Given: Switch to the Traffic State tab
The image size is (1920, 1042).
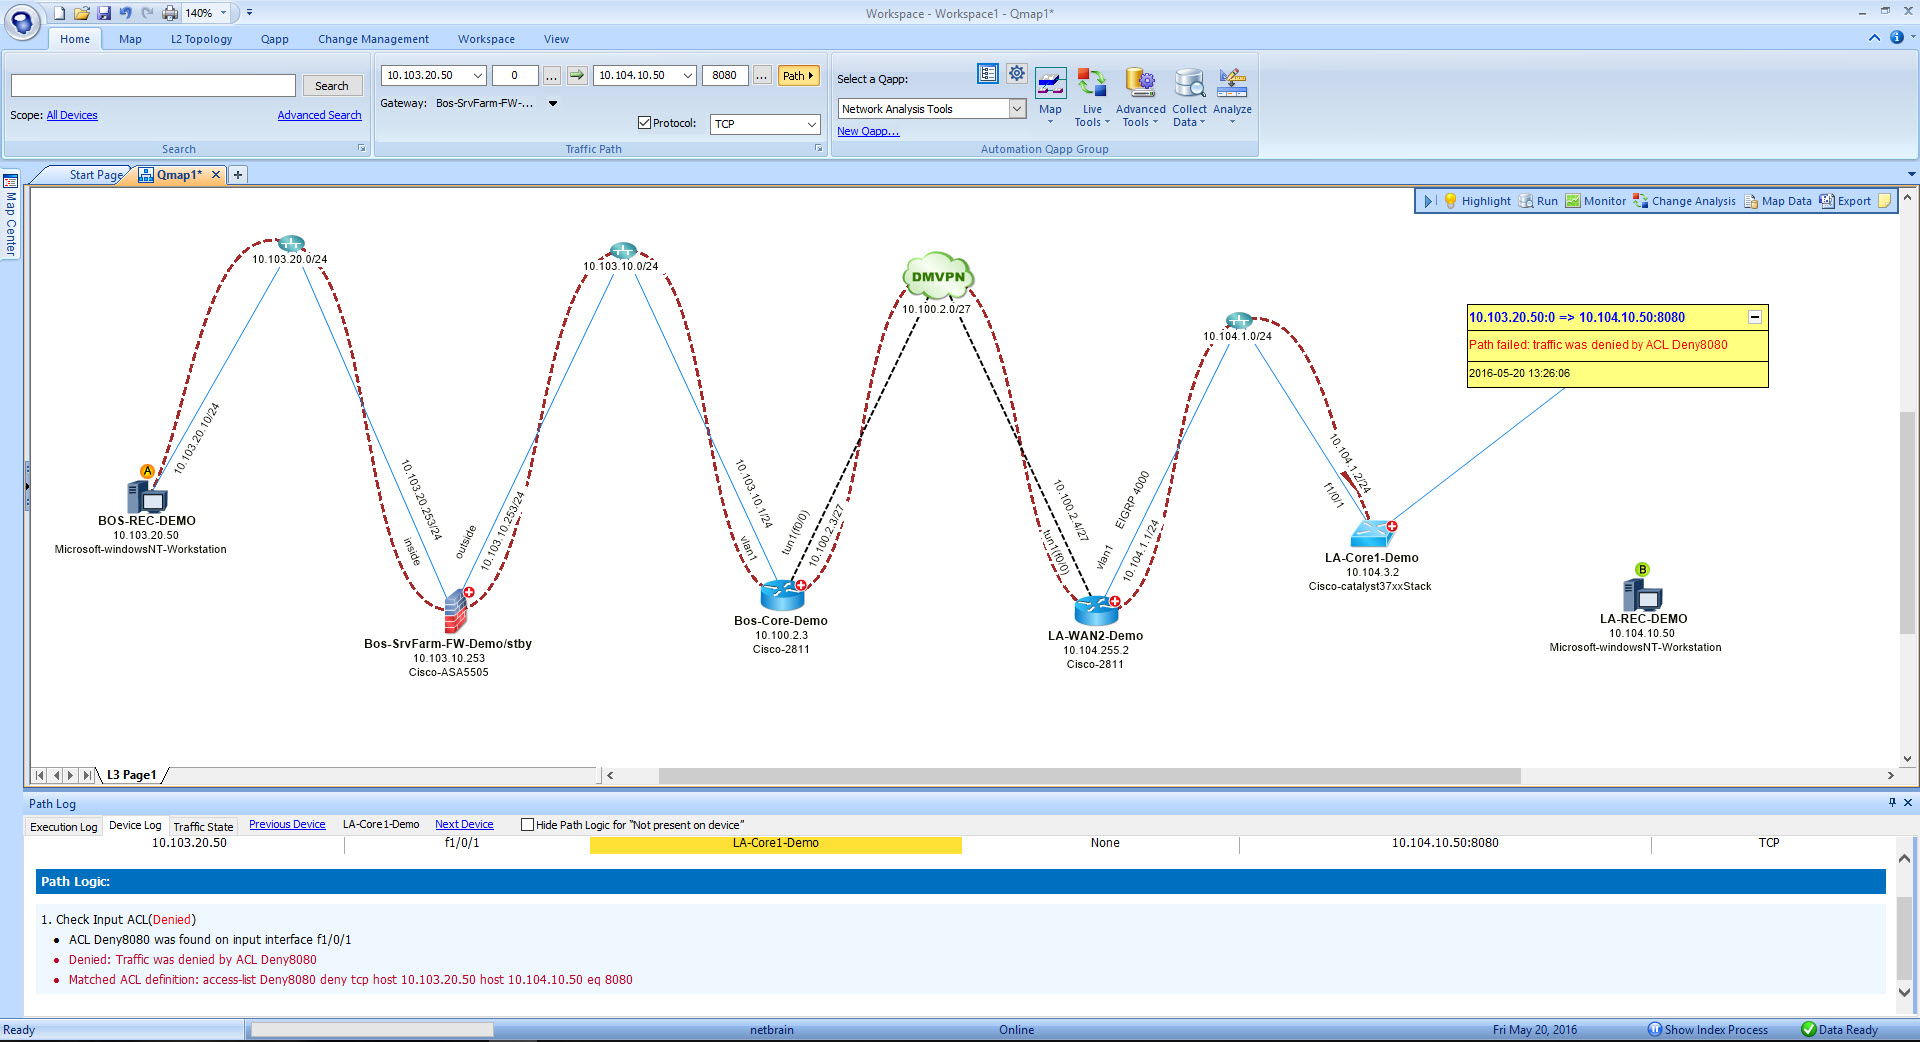Looking at the screenshot, I should click(203, 827).
